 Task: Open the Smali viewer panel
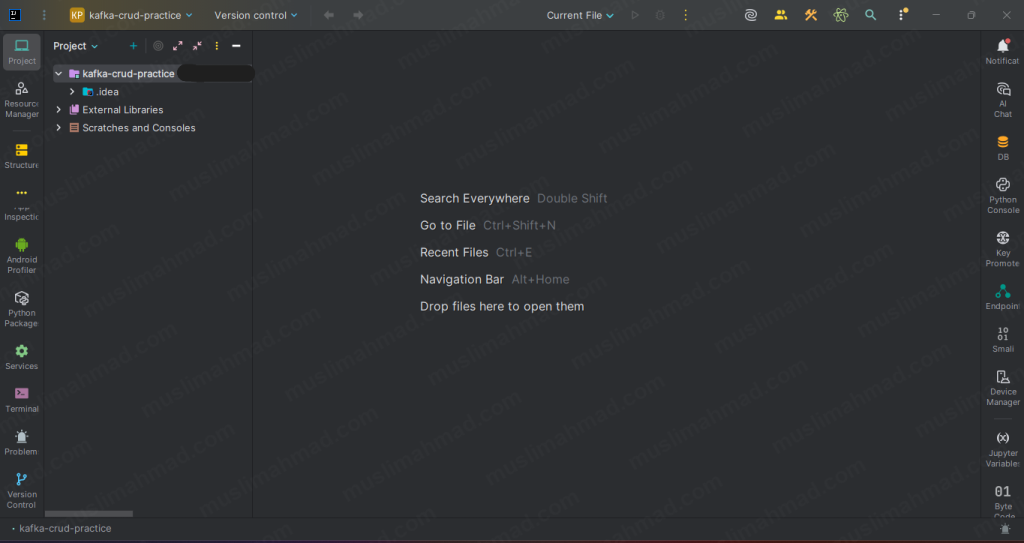pos(1002,340)
